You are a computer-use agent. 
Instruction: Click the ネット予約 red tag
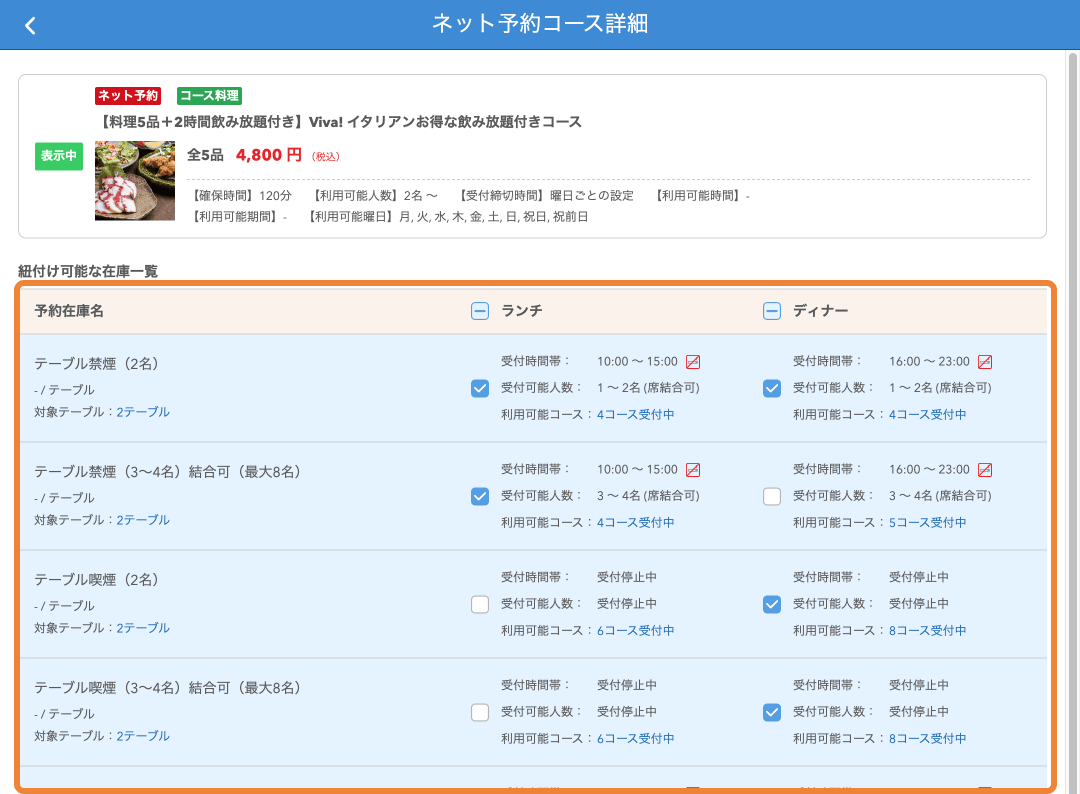click(x=127, y=96)
